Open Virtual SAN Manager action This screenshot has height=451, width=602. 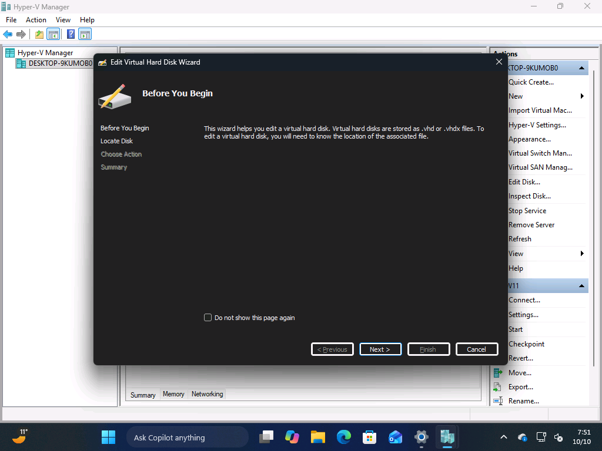tap(540, 167)
